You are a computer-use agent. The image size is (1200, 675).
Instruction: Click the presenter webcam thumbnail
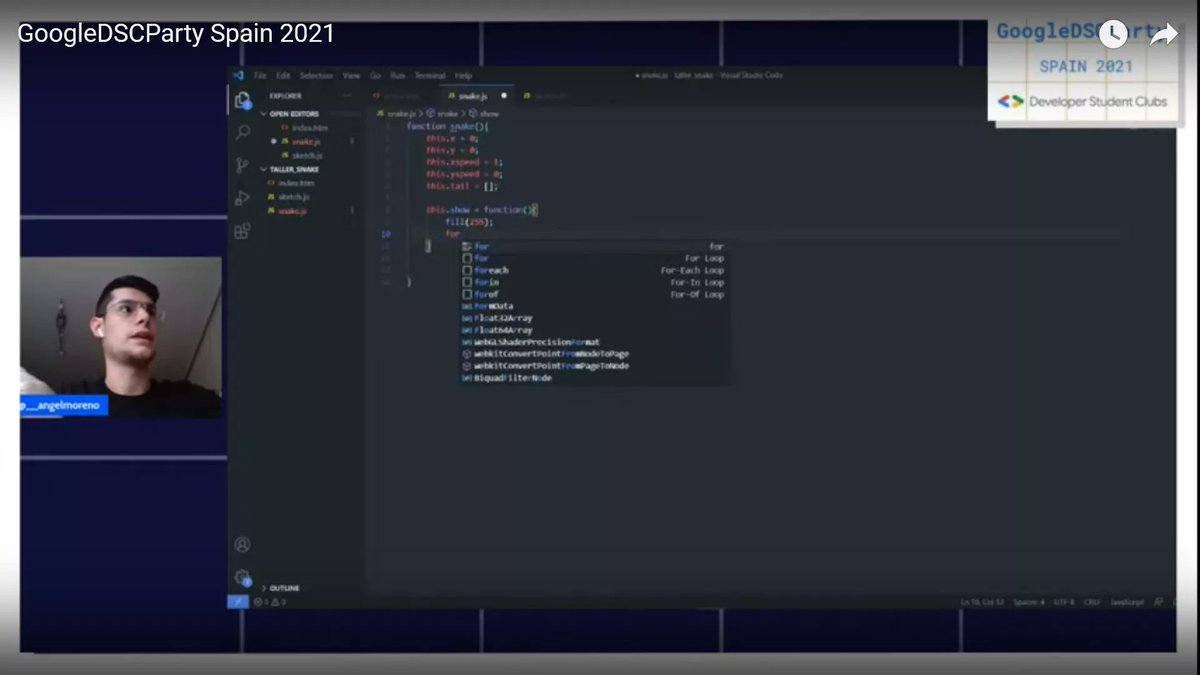(121, 337)
